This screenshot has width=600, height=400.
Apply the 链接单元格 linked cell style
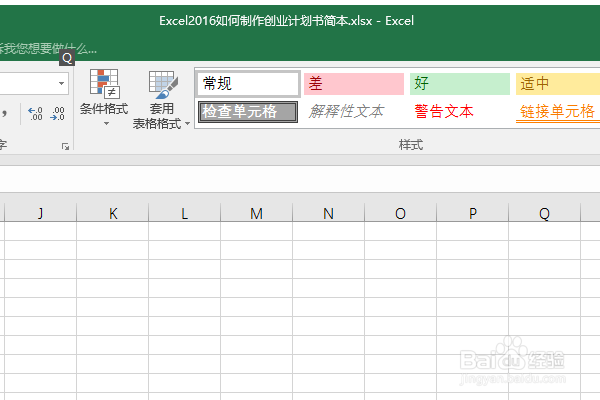[x=558, y=112]
